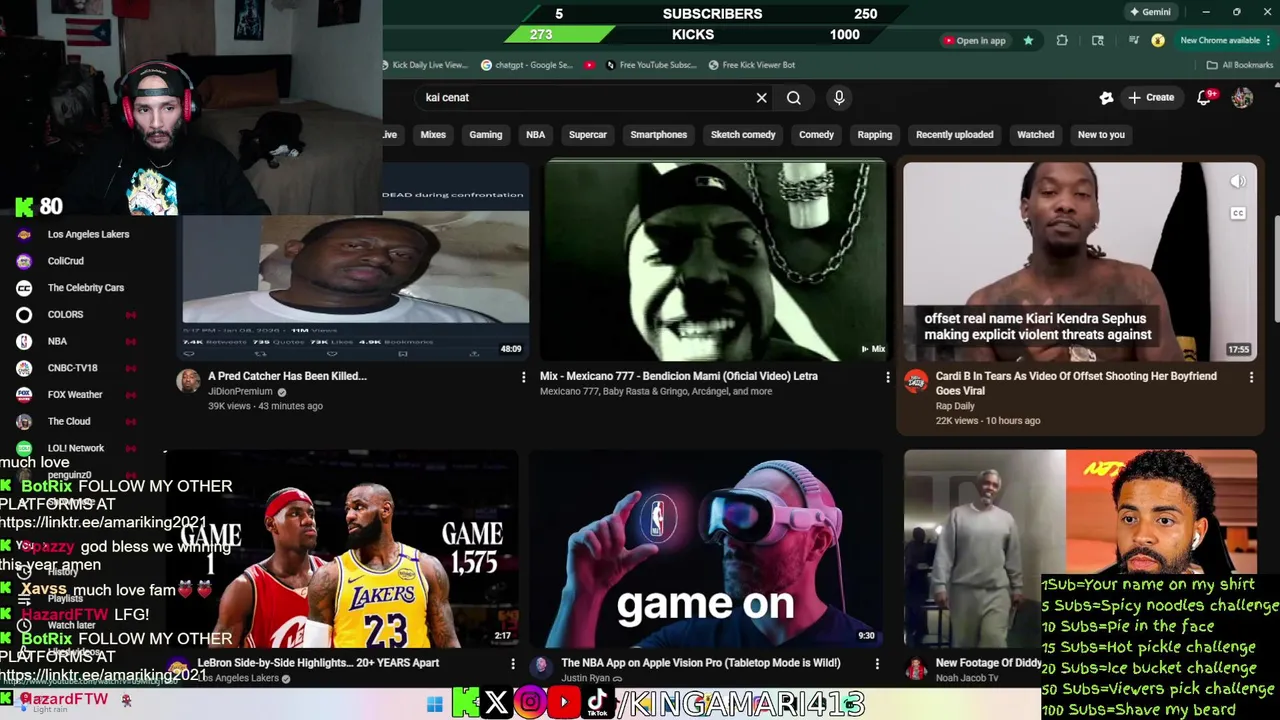1280x720 pixels.
Task: Click New Chrome available update button
Action: (1226, 40)
